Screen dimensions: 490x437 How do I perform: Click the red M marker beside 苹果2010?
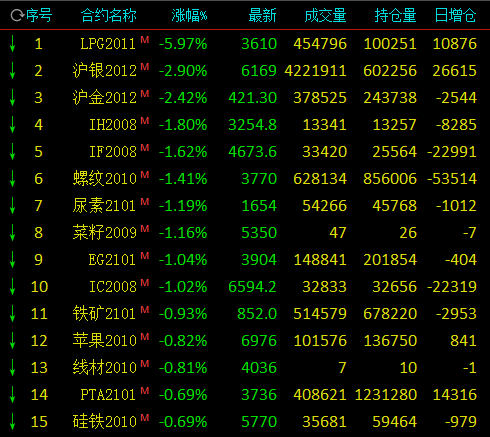(145, 336)
